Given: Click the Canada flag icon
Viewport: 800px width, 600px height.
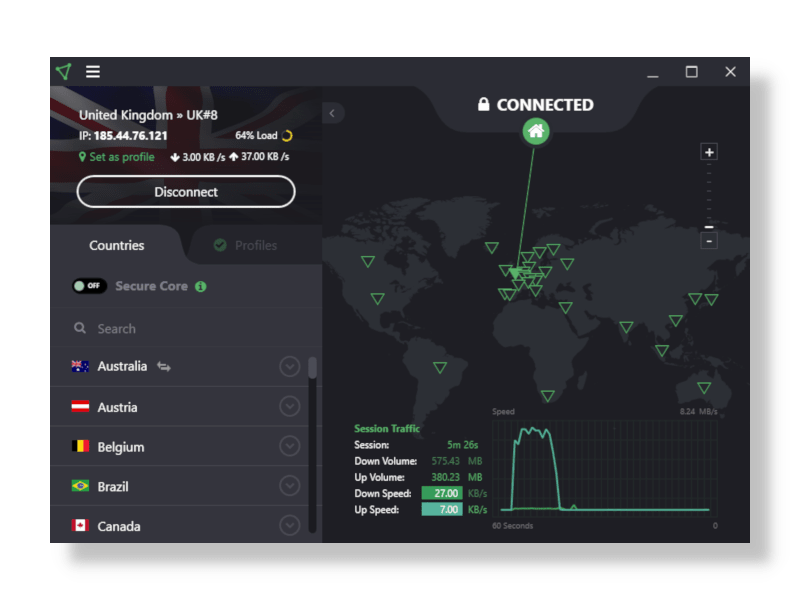Looking at the screenshot, I should tap(80, 525).
